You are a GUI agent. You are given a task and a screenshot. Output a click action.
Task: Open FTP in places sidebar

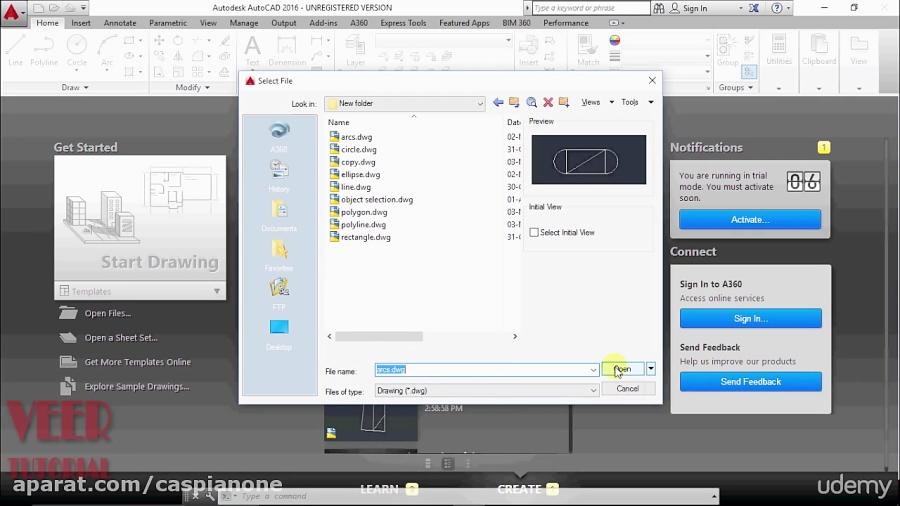pos(279,295)
